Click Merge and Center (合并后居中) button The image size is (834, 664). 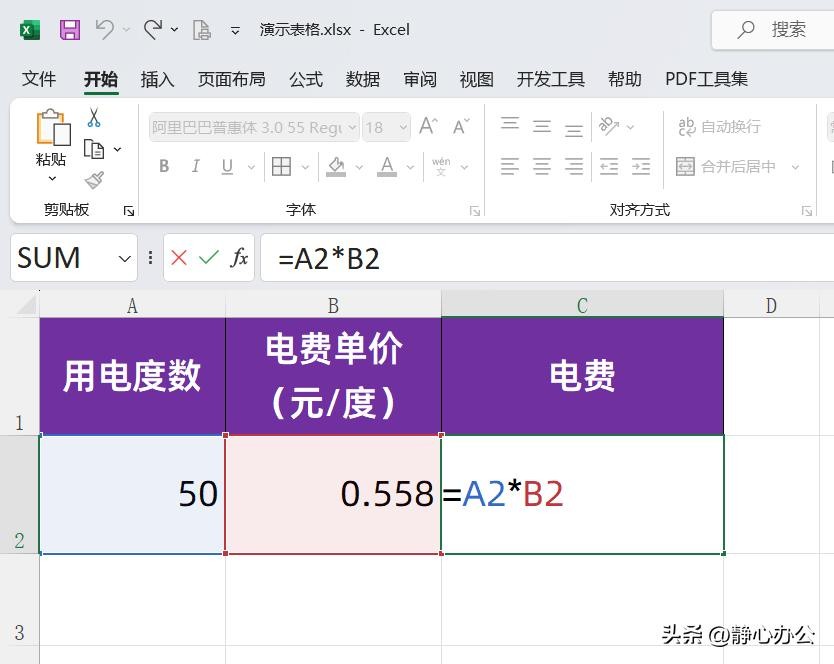[x=727, y=167]
